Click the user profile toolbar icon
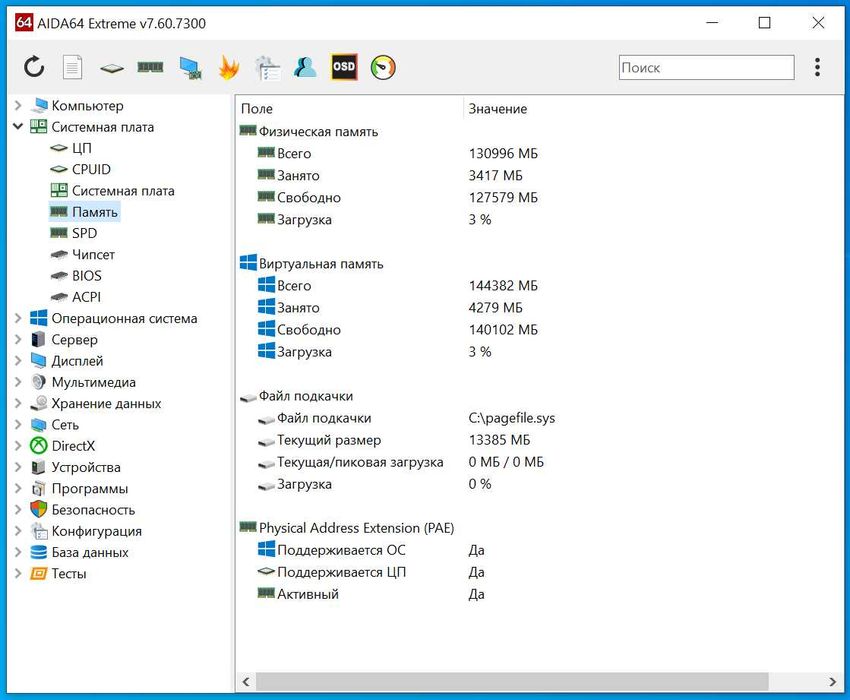Image resolution: width=850 pixels, height=700 pixels. [305, 67]
